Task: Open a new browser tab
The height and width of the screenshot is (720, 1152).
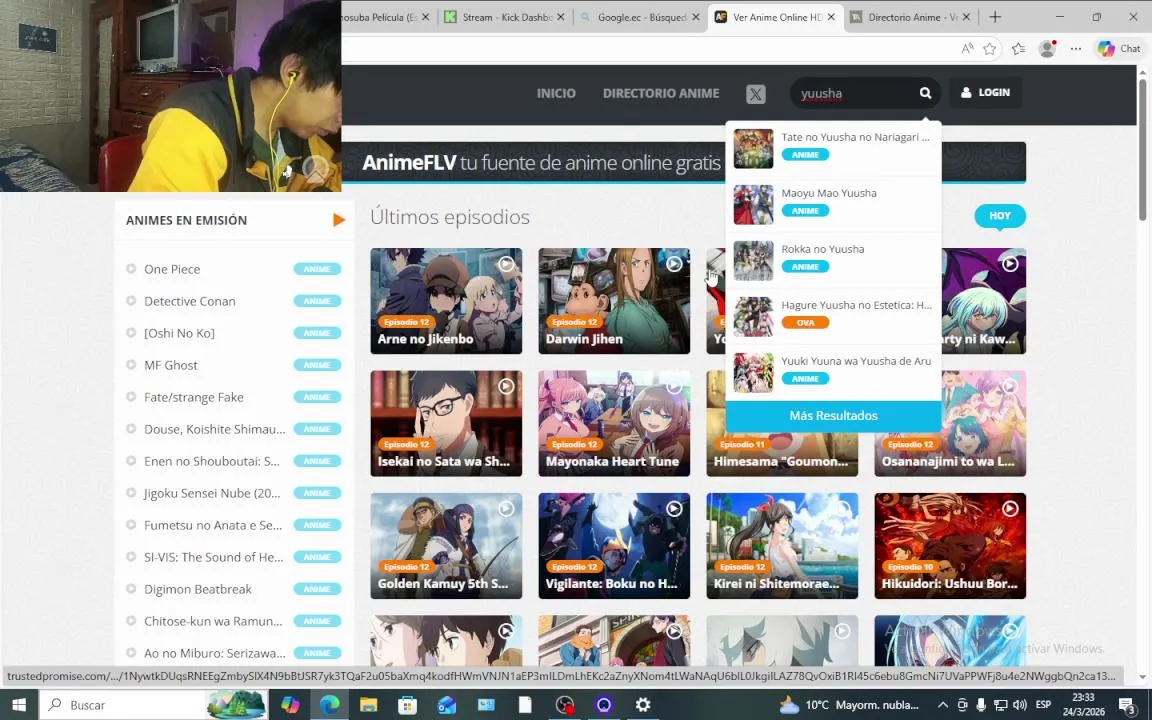Action: point(995,17)
